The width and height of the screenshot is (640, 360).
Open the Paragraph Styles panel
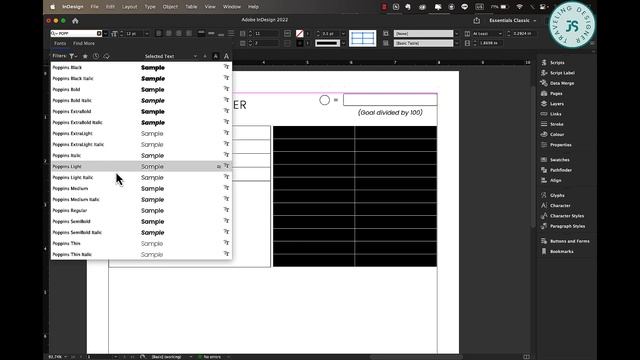(x=563, y=226)
